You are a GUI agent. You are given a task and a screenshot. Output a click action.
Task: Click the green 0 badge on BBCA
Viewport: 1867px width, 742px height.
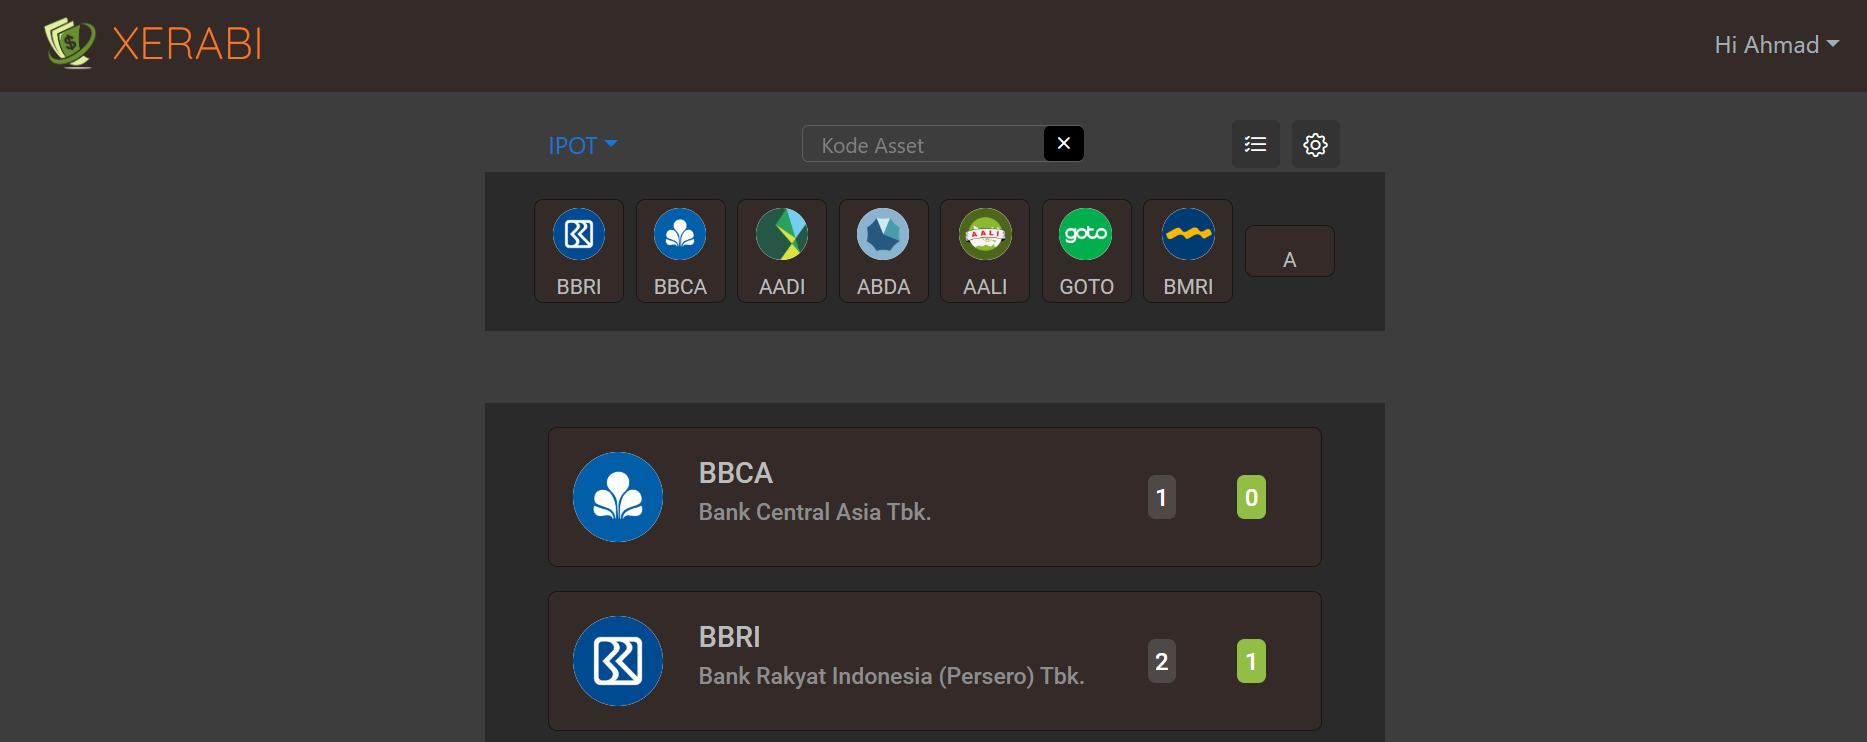click(x=1251, y=497)
